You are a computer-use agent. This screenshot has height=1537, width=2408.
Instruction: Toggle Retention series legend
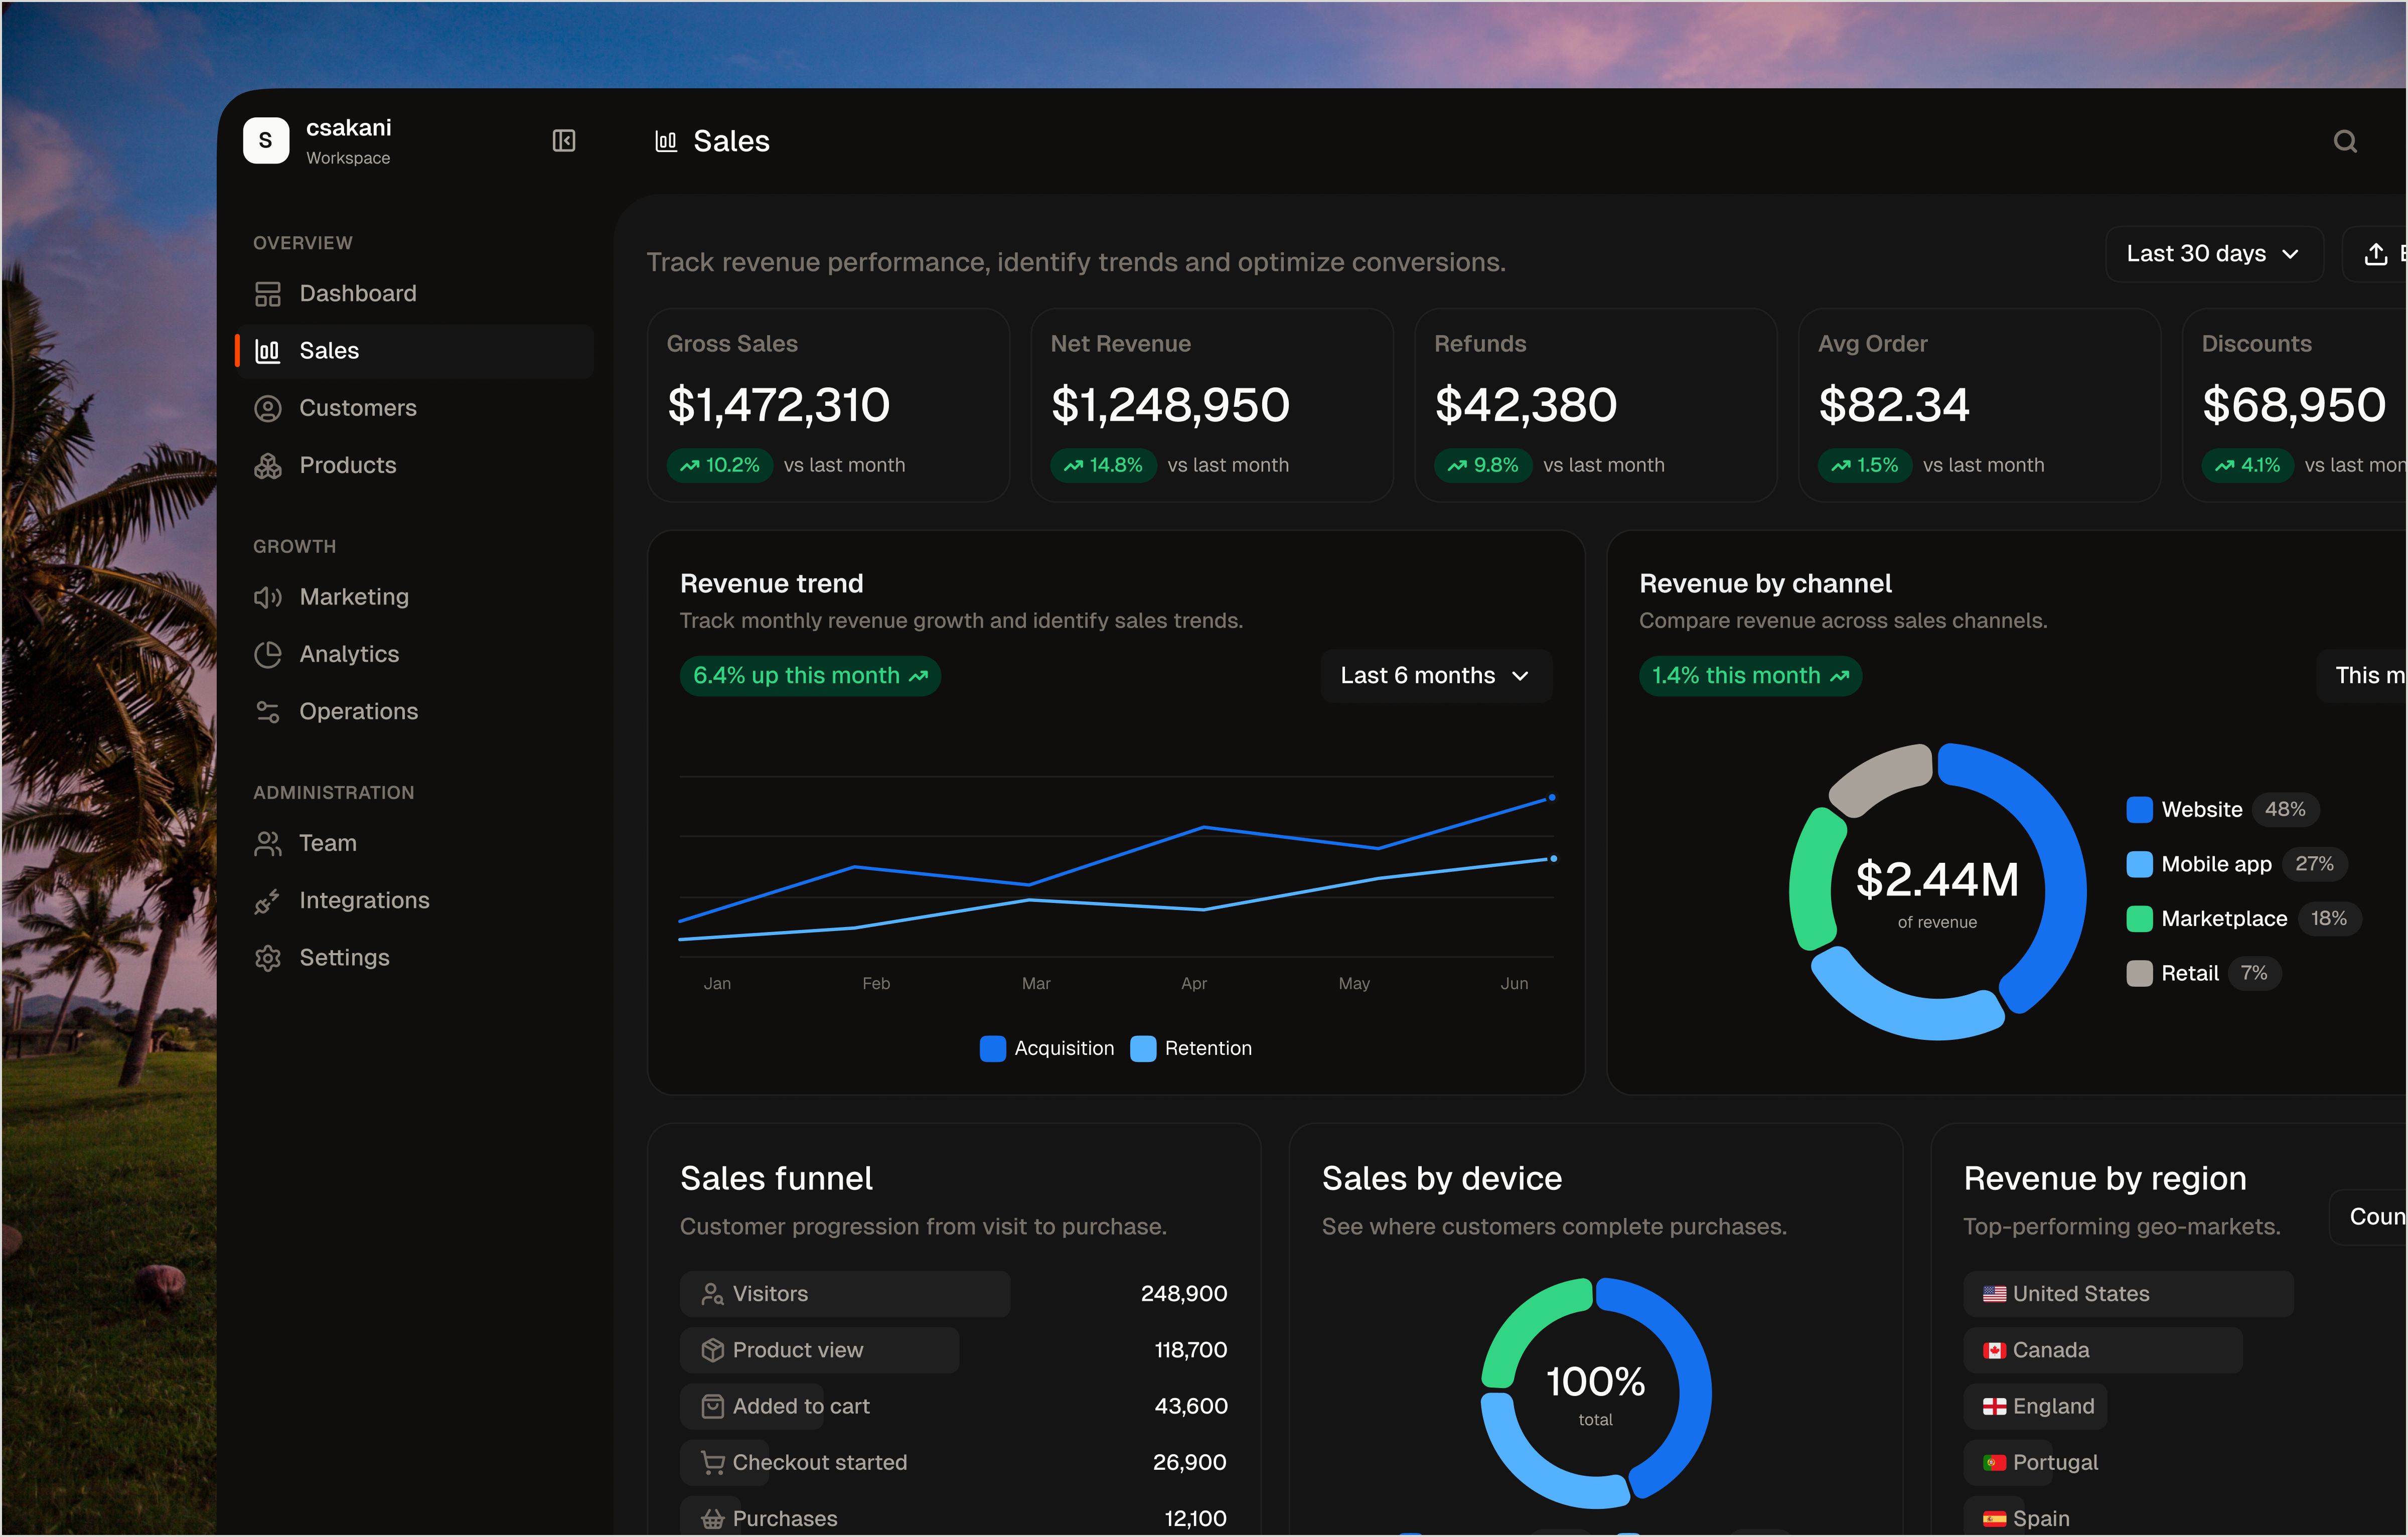point(1191,1049)
